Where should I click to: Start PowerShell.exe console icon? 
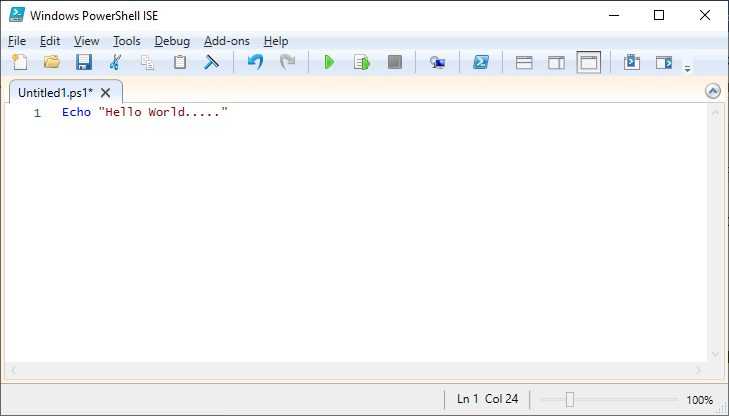[481, 62]
